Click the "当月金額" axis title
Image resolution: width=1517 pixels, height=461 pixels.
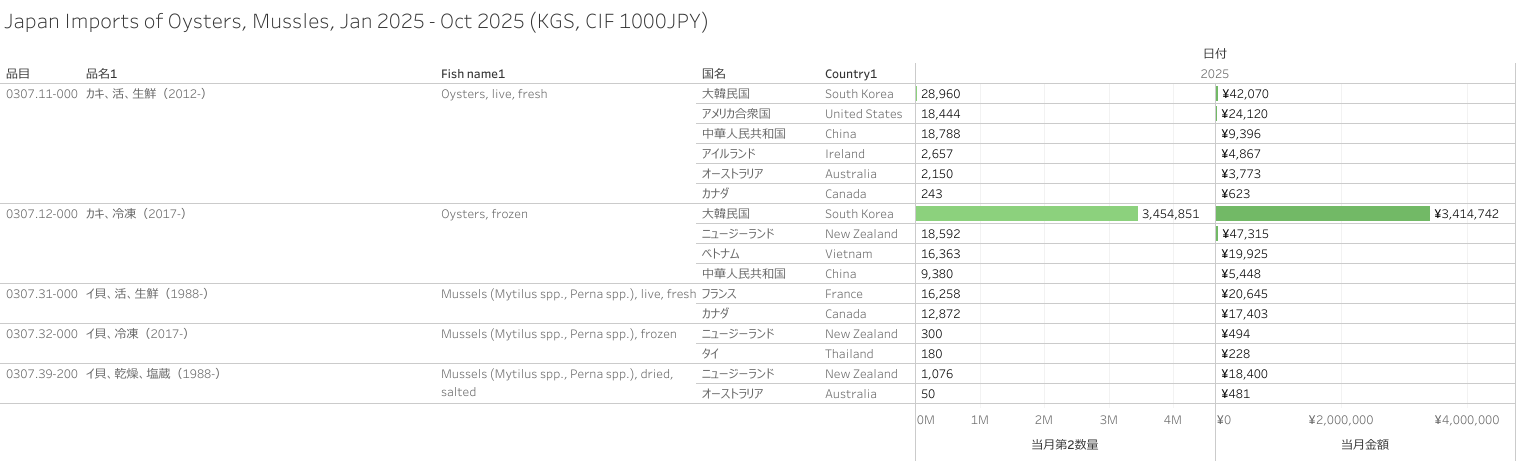1364,444
